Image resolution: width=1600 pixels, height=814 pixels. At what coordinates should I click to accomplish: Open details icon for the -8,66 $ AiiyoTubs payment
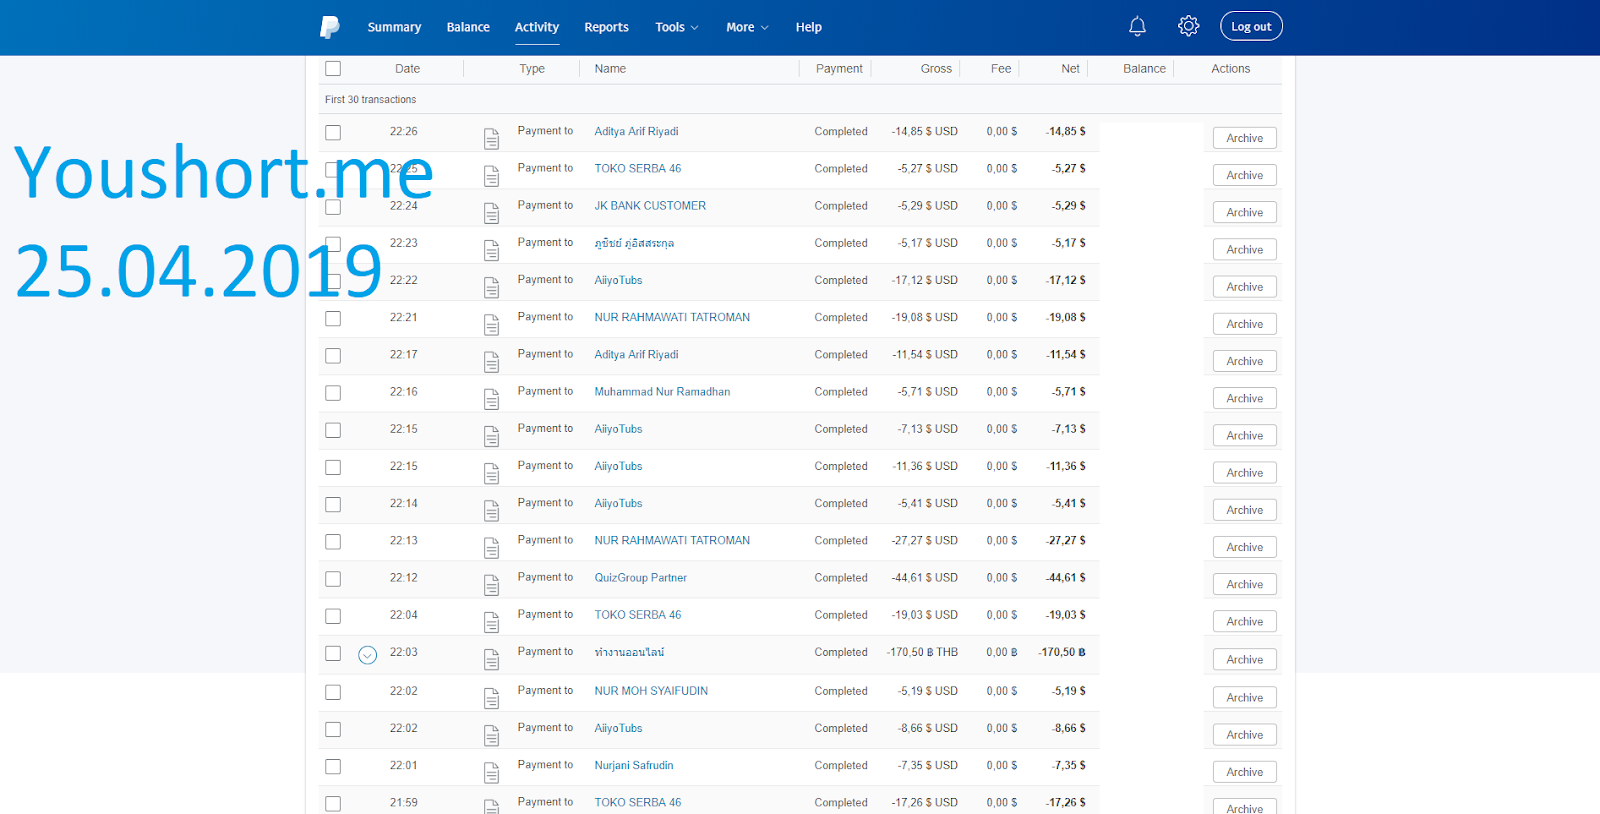491,735
